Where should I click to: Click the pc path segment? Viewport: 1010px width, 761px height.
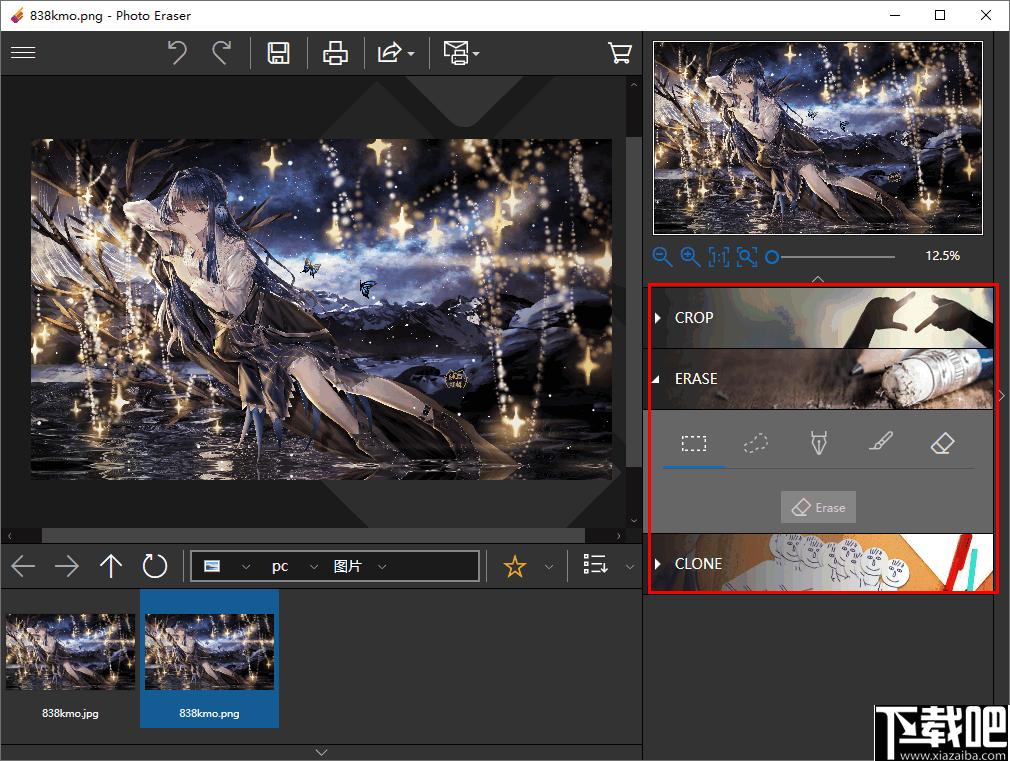tap(280, 566)
